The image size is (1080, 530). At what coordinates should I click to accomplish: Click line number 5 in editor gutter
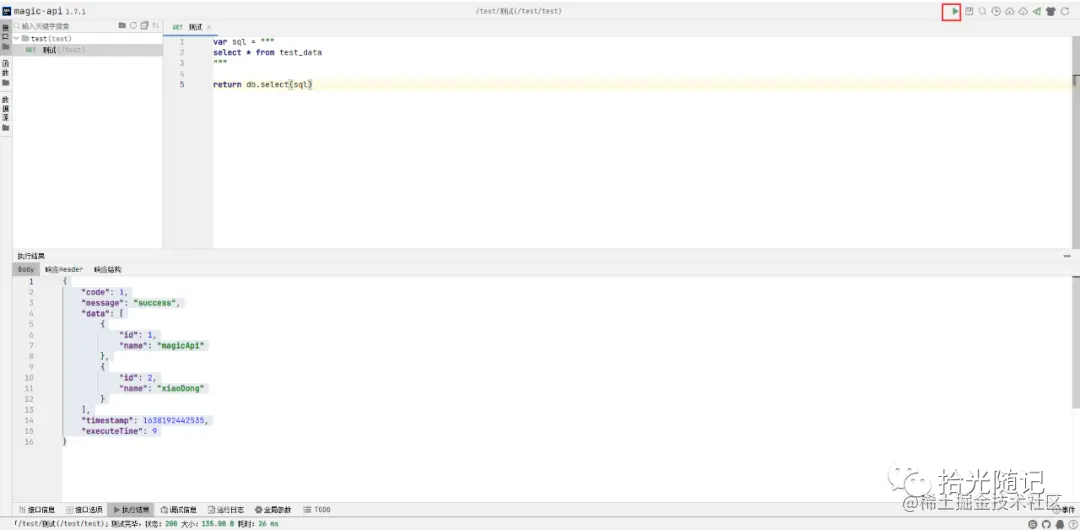[182, 84]
